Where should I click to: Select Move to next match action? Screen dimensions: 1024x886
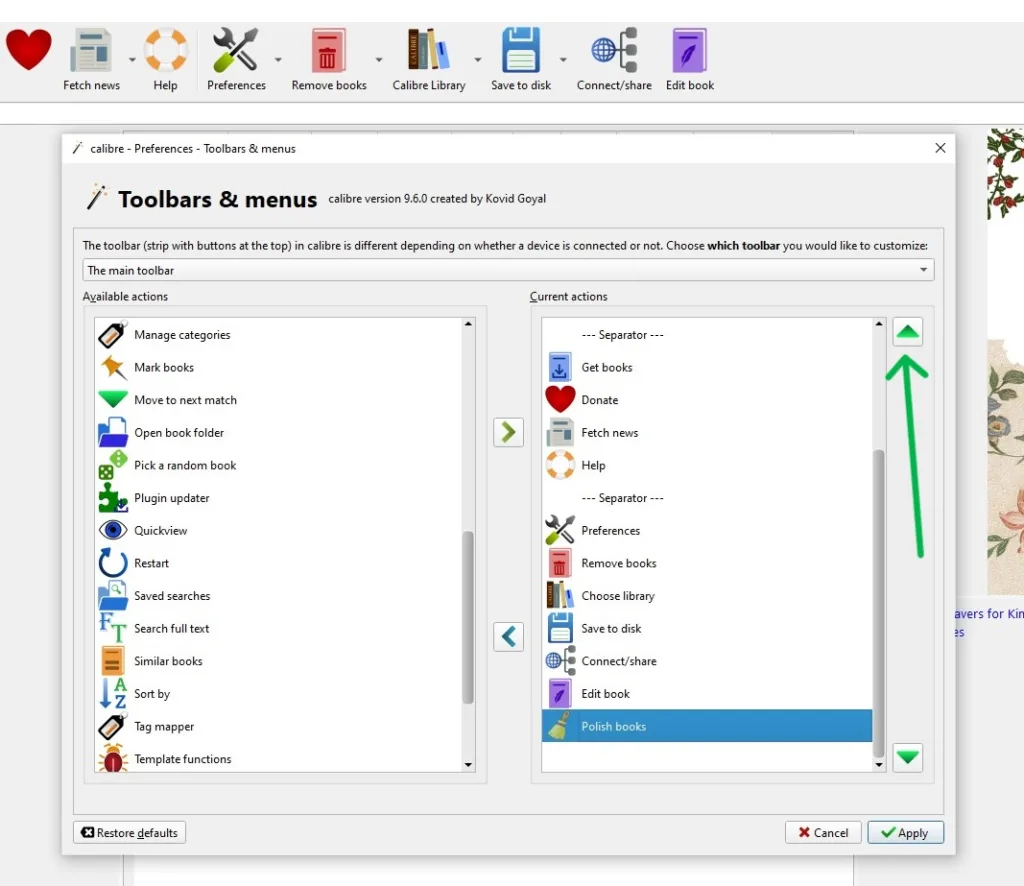(x=279, y=400)
